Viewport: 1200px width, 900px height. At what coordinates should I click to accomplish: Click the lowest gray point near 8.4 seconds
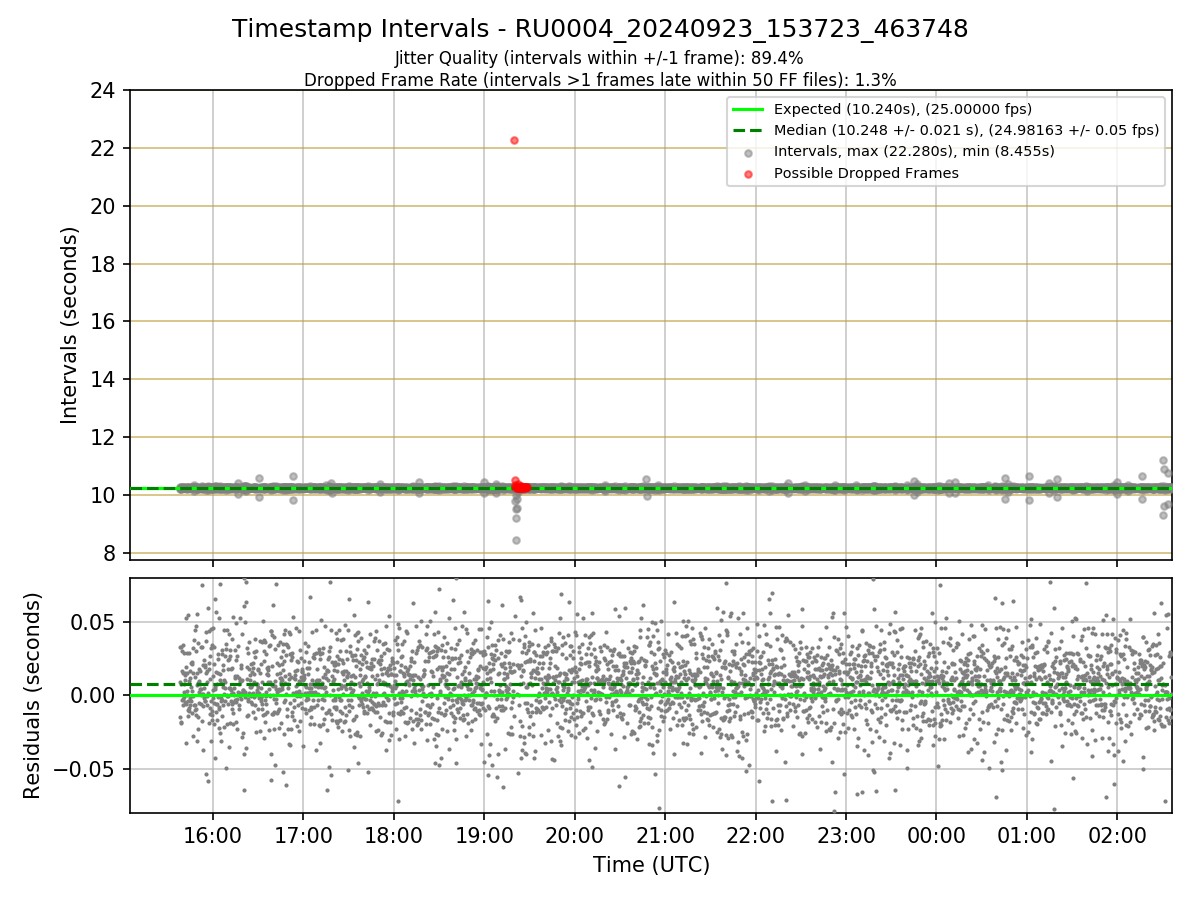pos(516,540)
